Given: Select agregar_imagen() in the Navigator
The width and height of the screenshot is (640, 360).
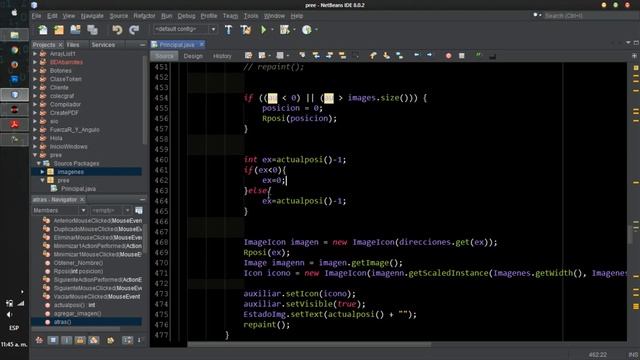Looking at the screenshot, I should [78, 313].
